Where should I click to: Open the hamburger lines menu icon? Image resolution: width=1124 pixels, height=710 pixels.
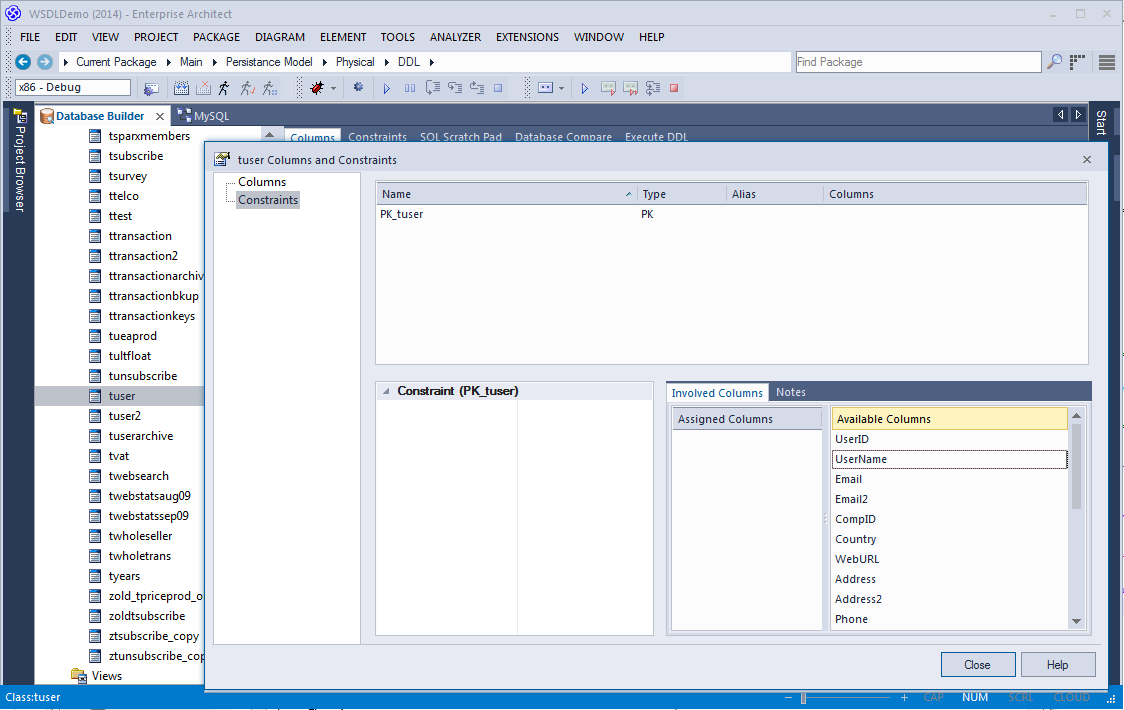(1107, 62)
